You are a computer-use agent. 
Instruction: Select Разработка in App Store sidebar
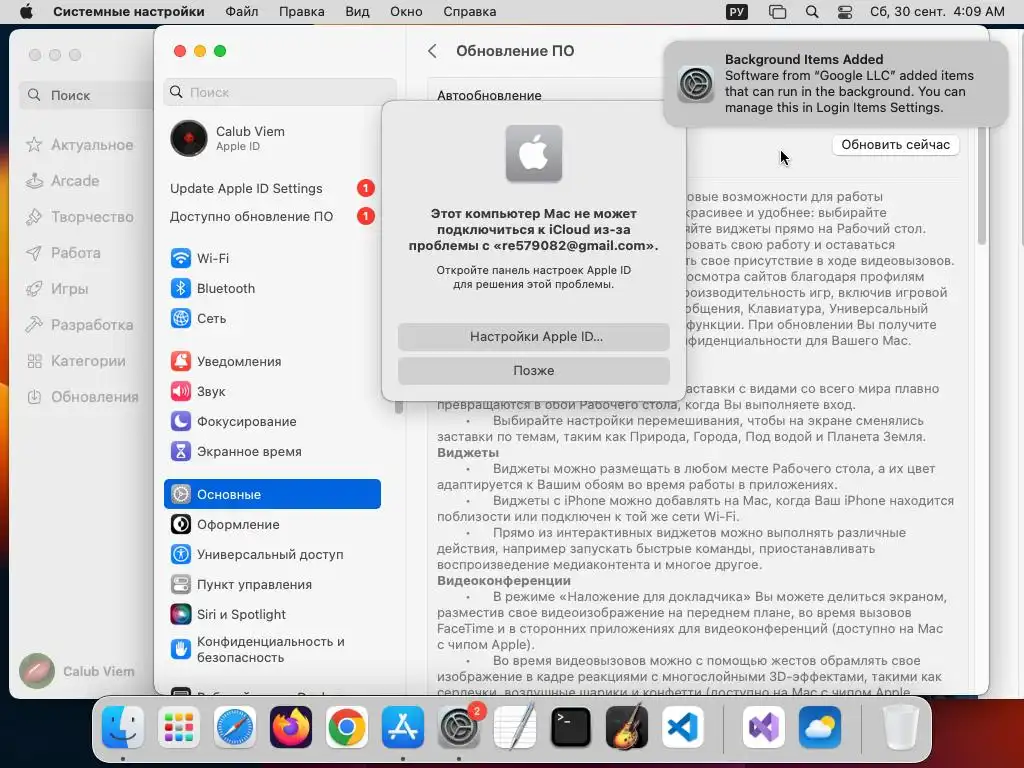pyautogui.click(x=80, y=325)
